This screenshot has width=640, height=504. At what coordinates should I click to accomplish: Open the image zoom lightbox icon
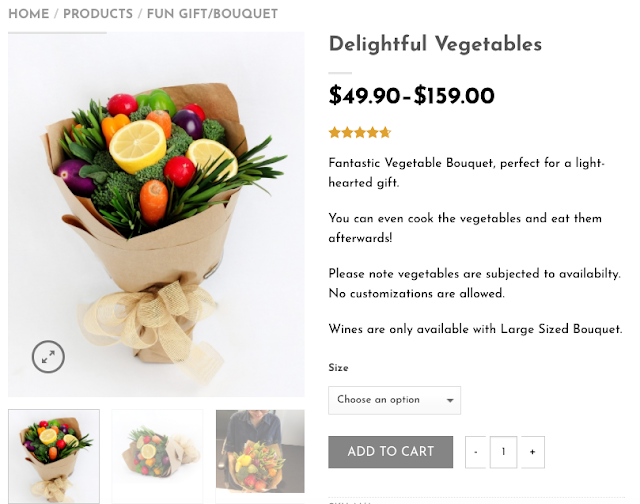pos(48,357)
